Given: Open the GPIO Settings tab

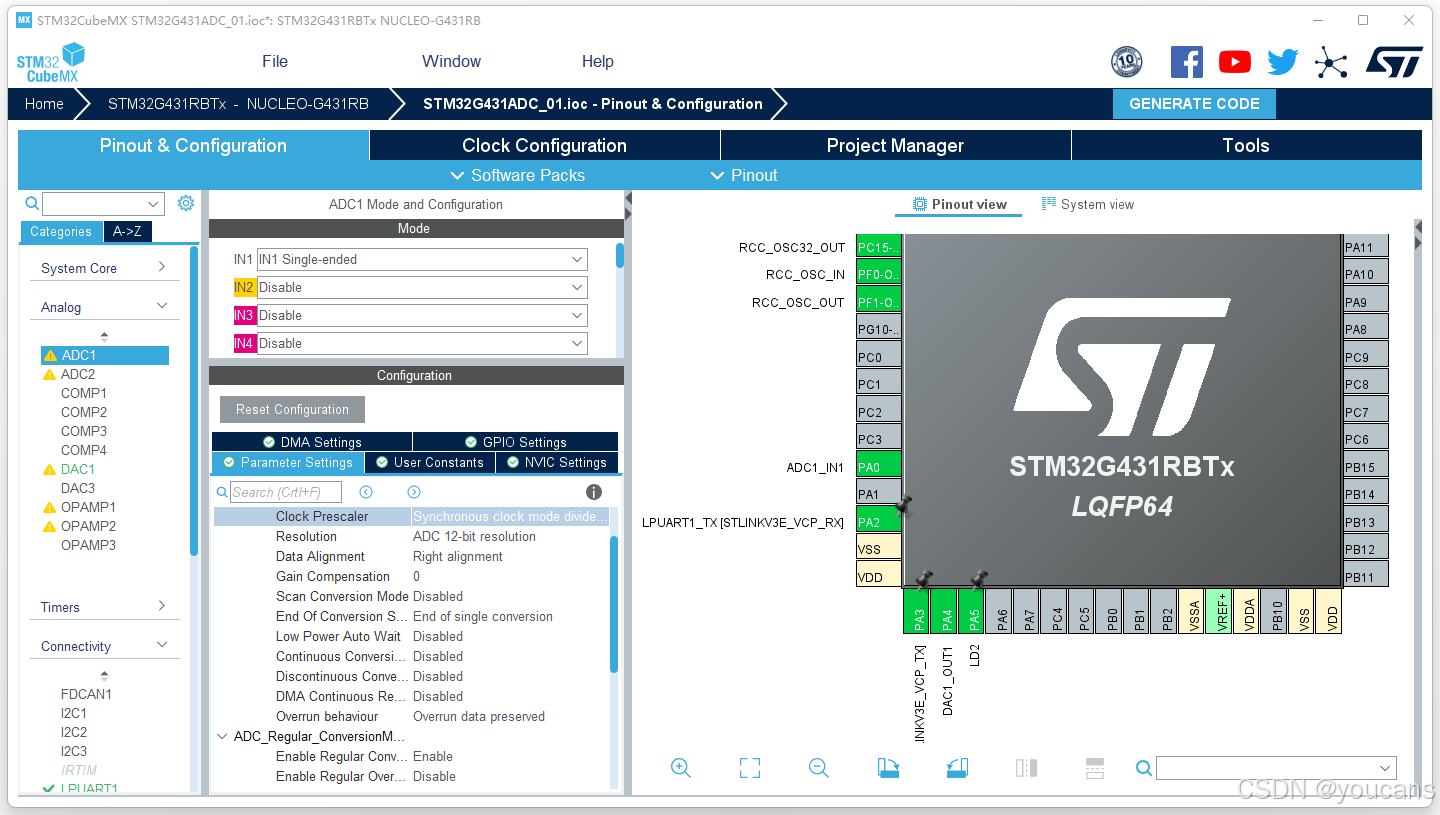Looking at the screenshot, I should tap(516, 442).
